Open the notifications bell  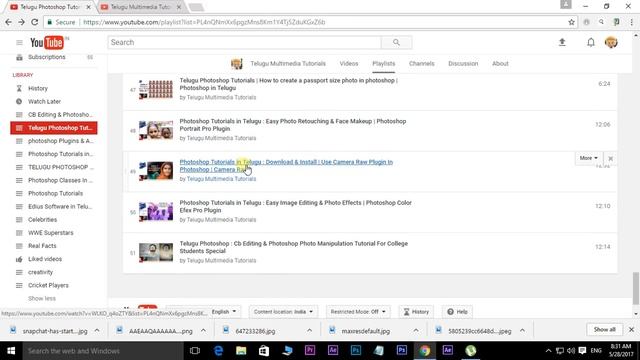tap(591, 42)
